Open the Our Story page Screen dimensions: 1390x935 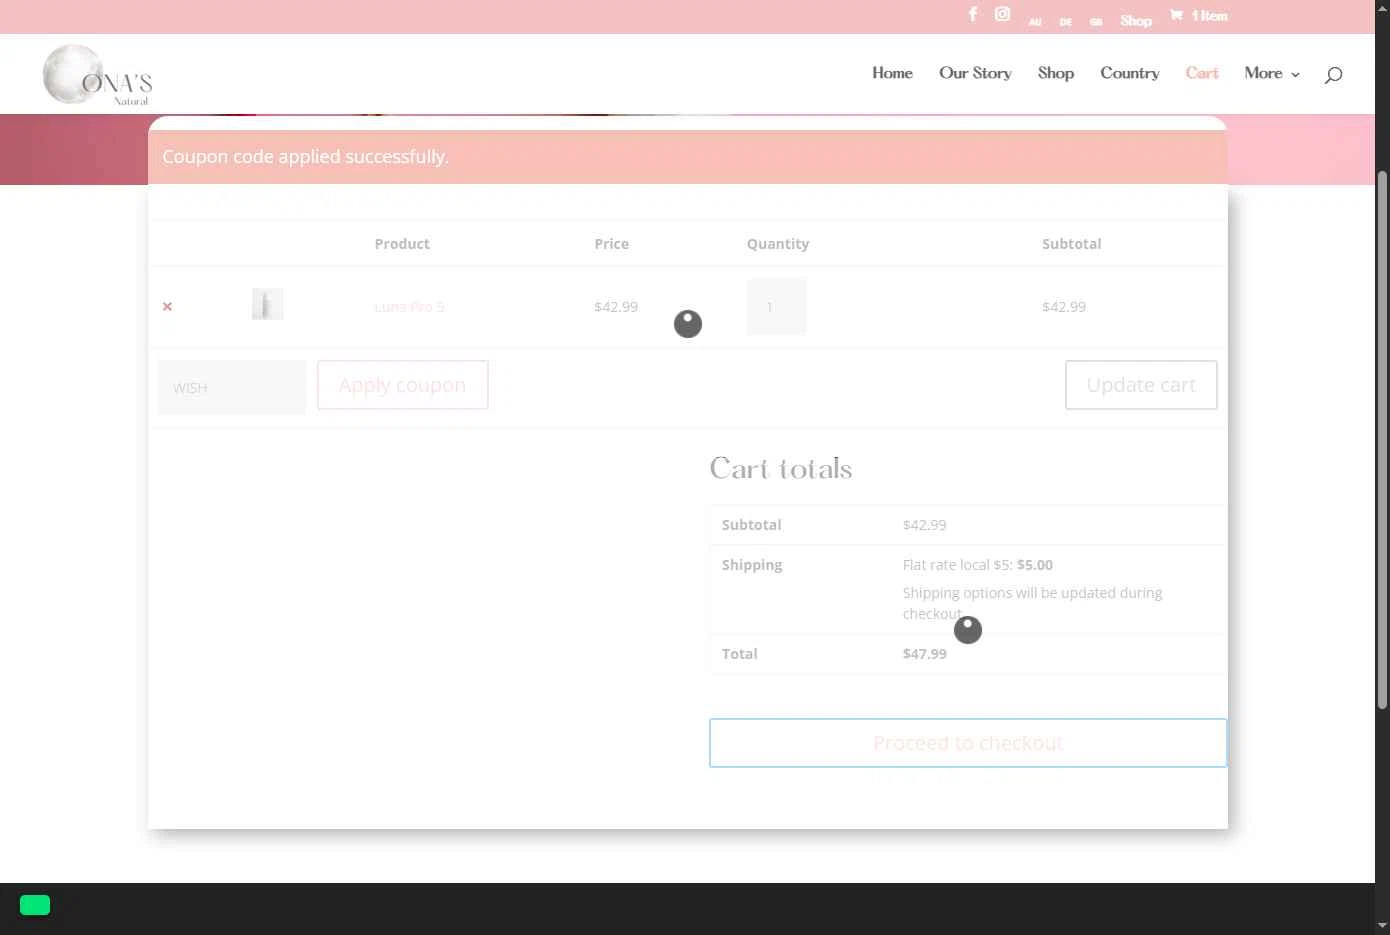click(x=975, y=73)
